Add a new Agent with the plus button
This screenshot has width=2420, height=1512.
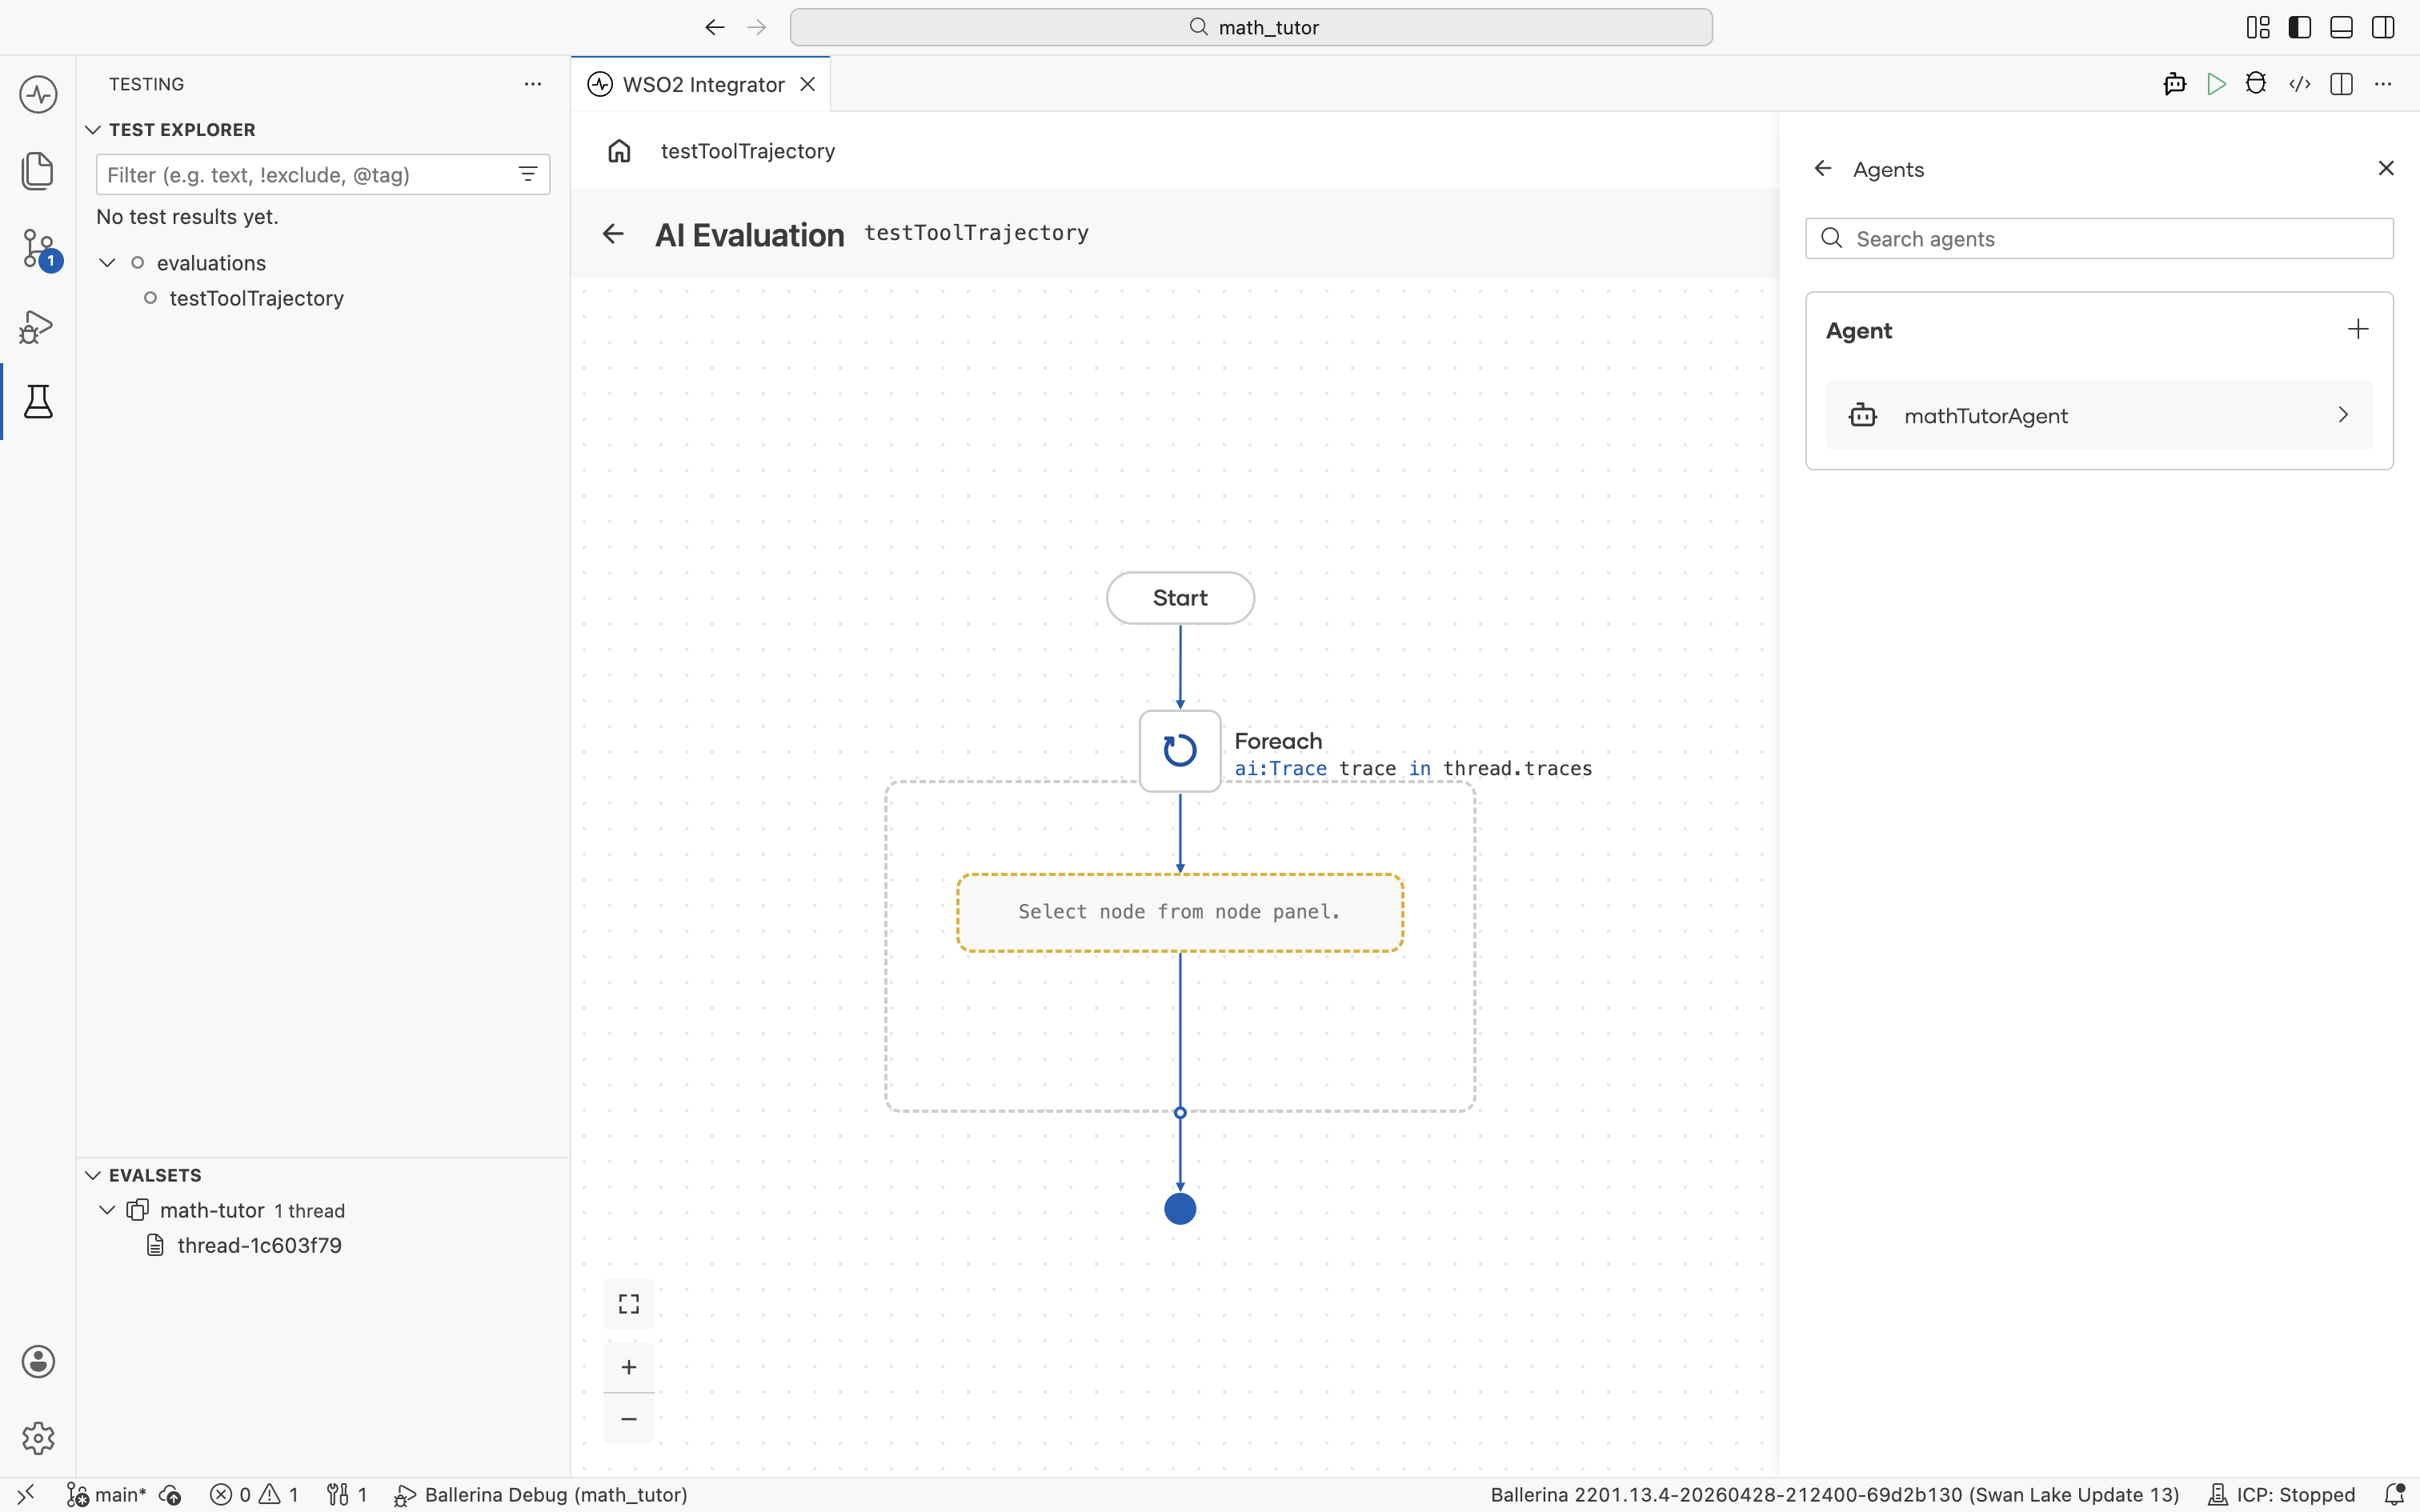click(x=2358, y=329)
